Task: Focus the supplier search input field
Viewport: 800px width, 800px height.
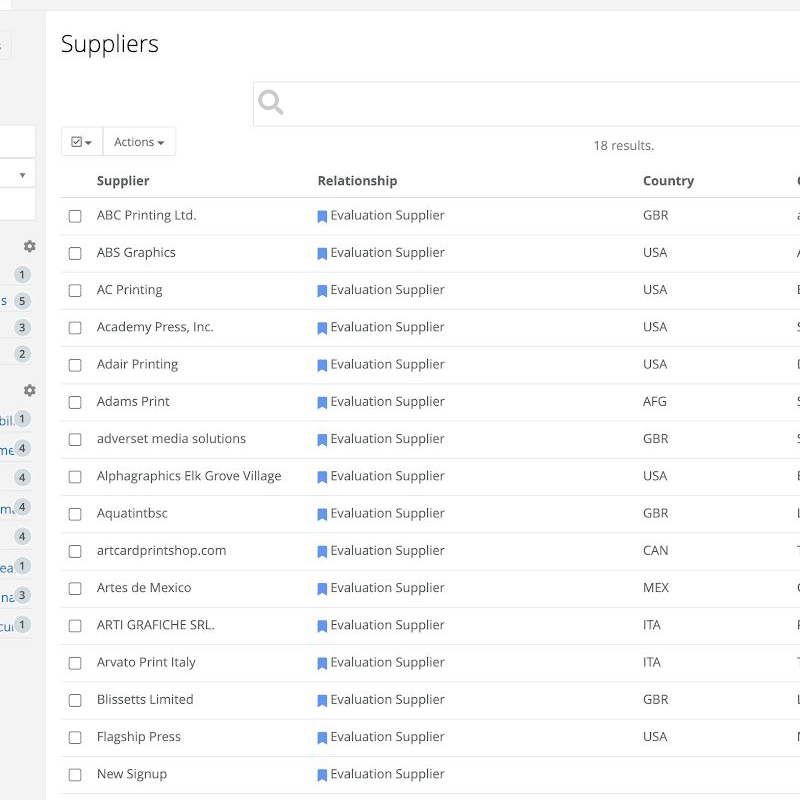Action: pos(527,104)
